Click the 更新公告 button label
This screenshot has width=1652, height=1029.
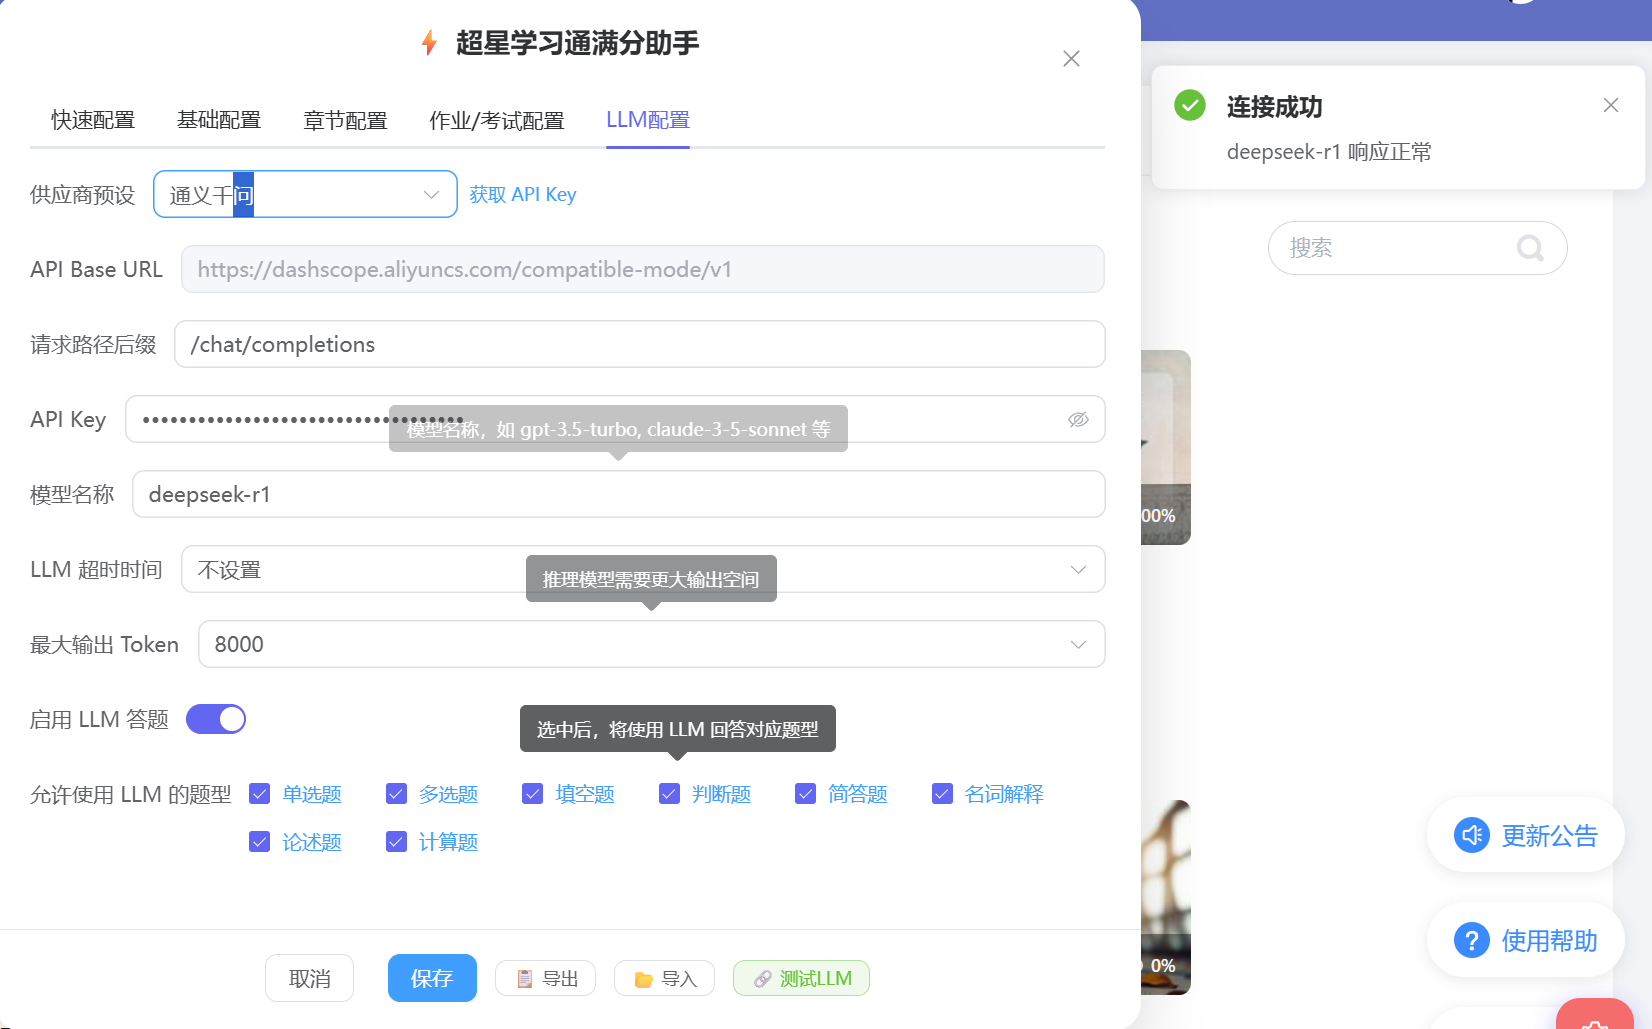1550,835
